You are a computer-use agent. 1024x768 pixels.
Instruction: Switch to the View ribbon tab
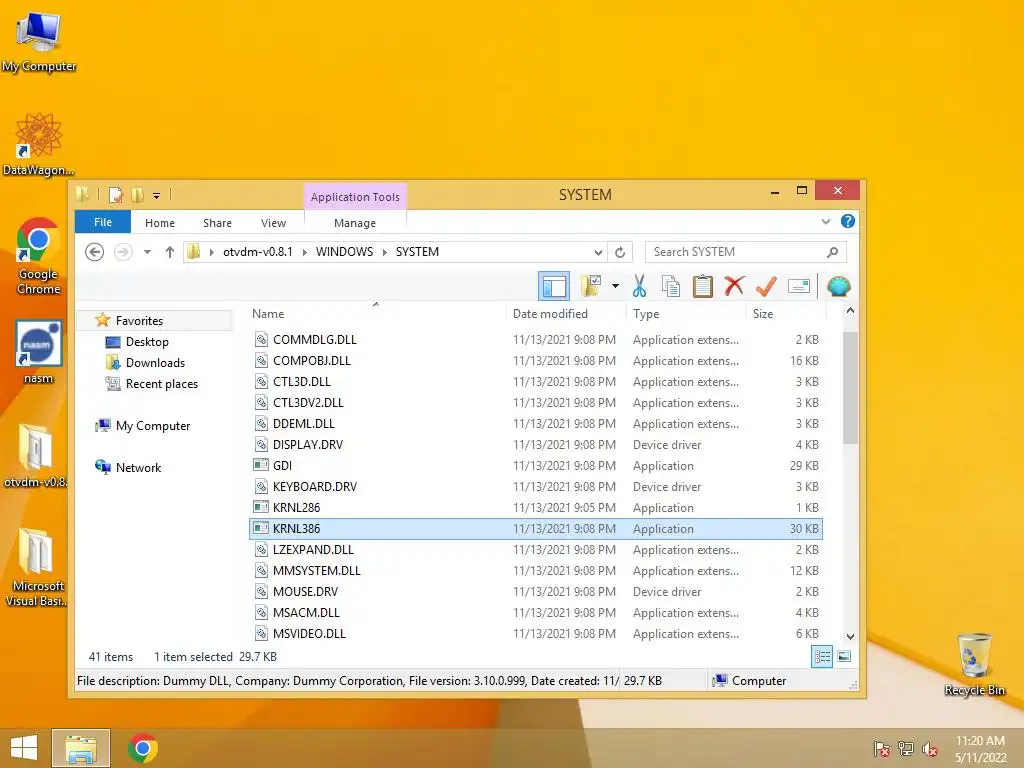(x=273, y=223)
